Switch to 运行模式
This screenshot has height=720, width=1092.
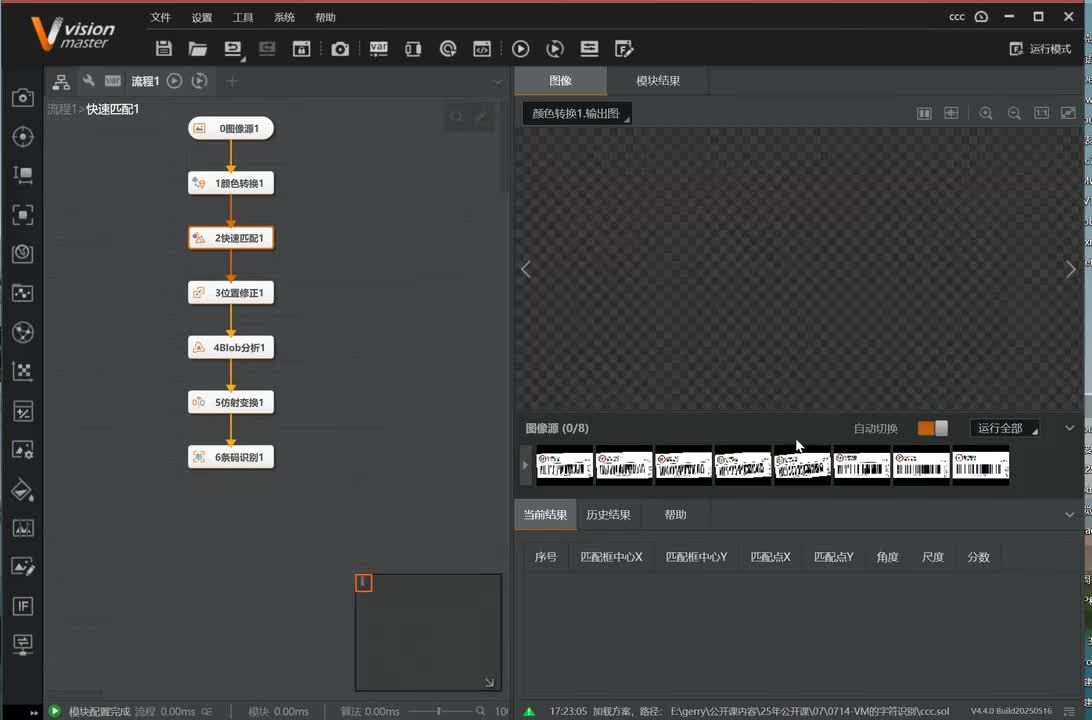coord(1040,49)
